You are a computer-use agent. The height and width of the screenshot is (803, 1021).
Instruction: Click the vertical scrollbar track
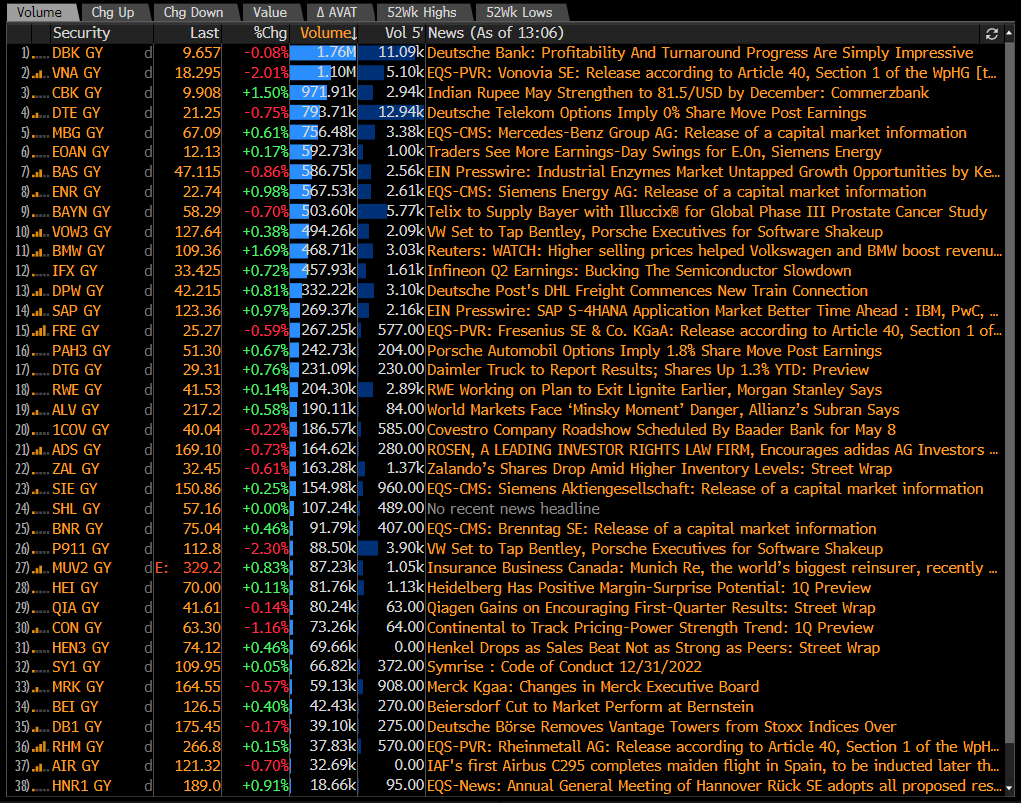tap(1009, 409)
